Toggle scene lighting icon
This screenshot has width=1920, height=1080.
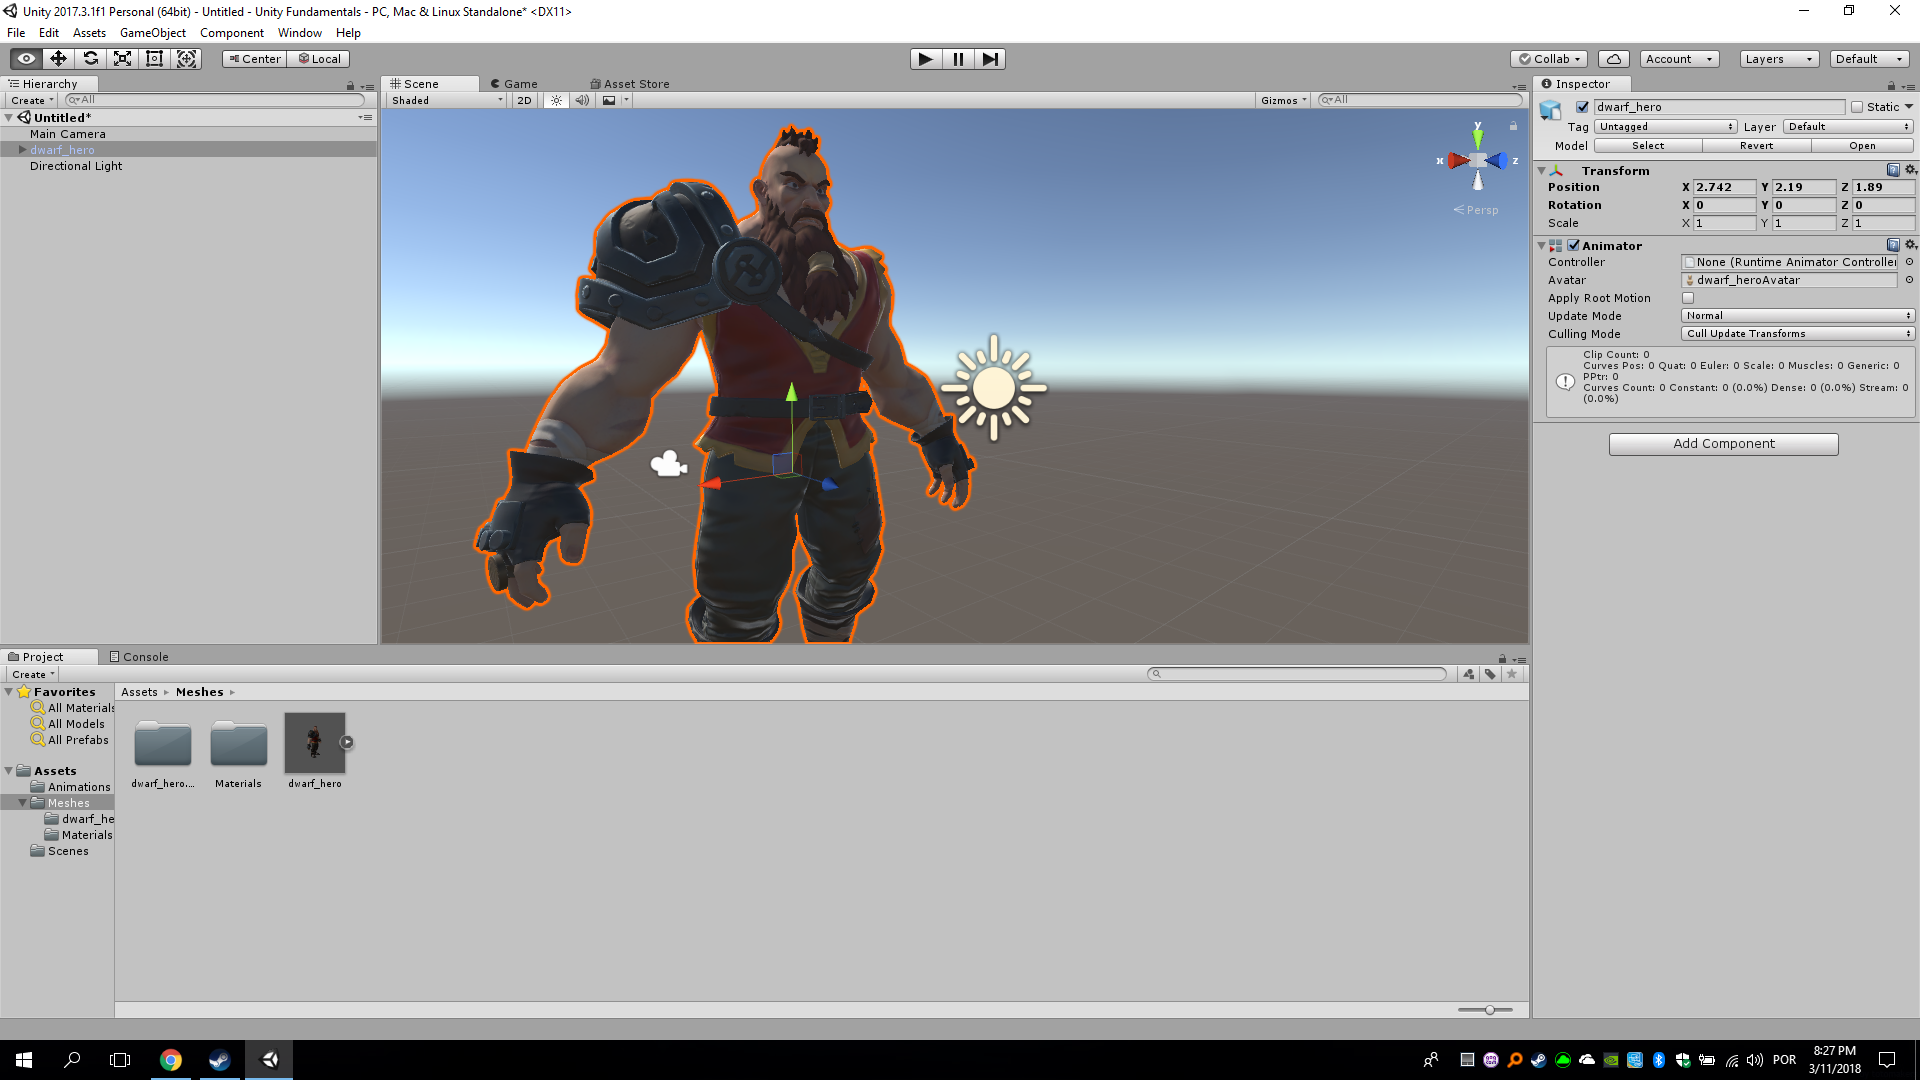[x=557, y=100]
